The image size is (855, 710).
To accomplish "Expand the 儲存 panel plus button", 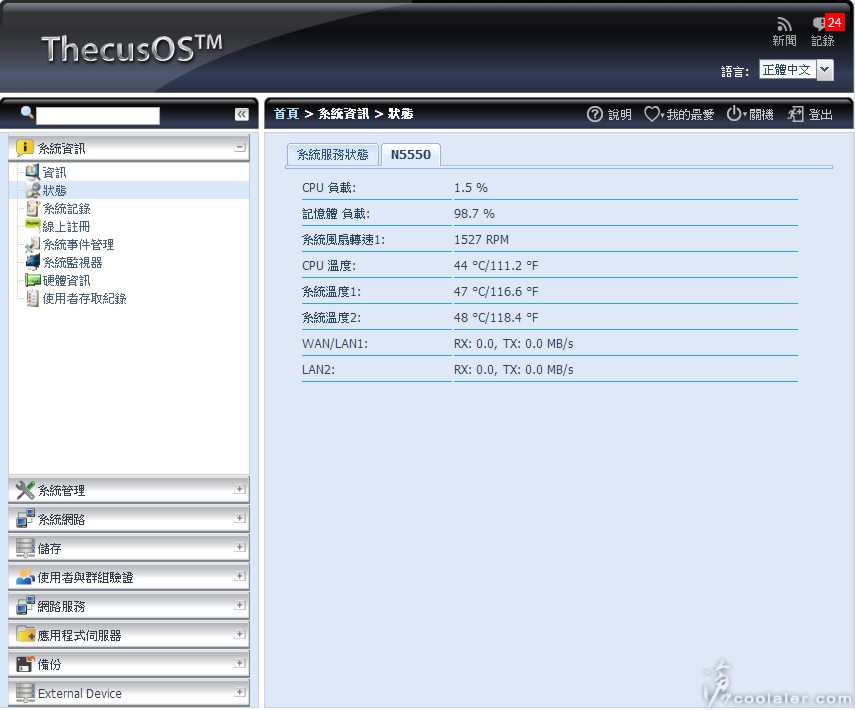I will click(x=239, y=547).
